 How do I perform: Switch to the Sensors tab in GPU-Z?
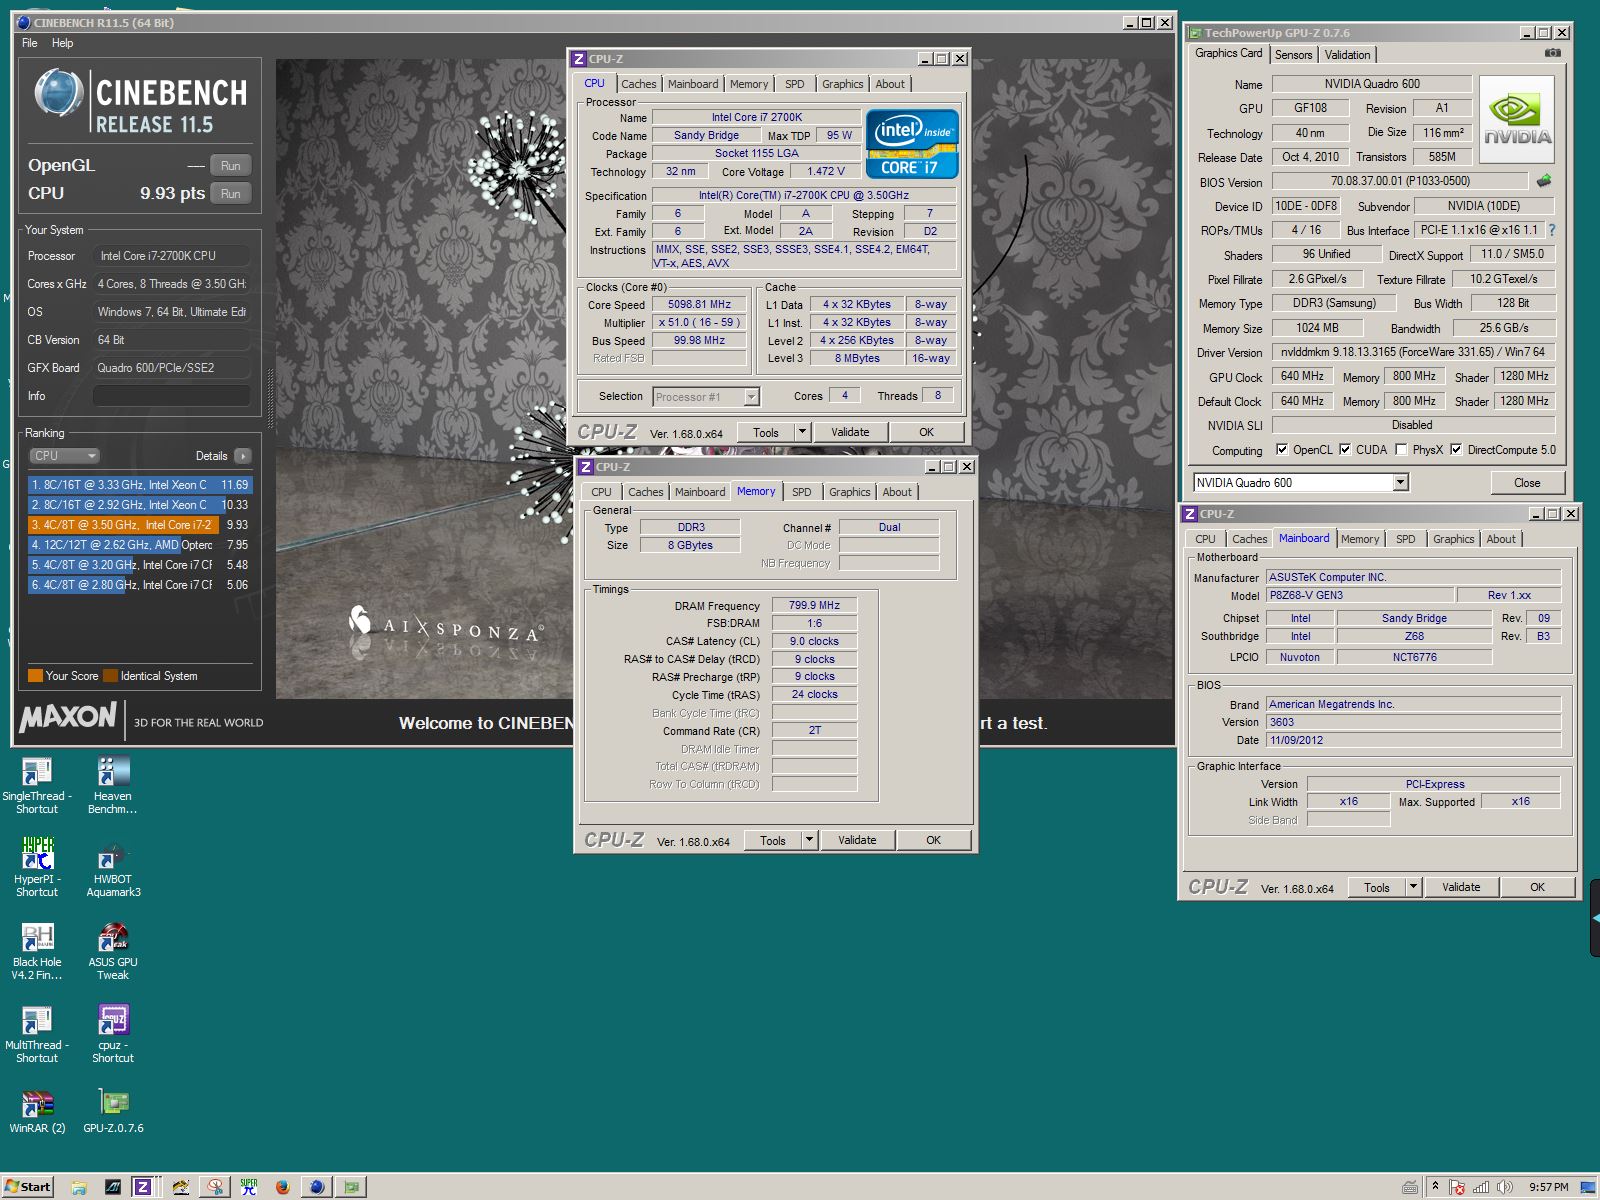1293,55
